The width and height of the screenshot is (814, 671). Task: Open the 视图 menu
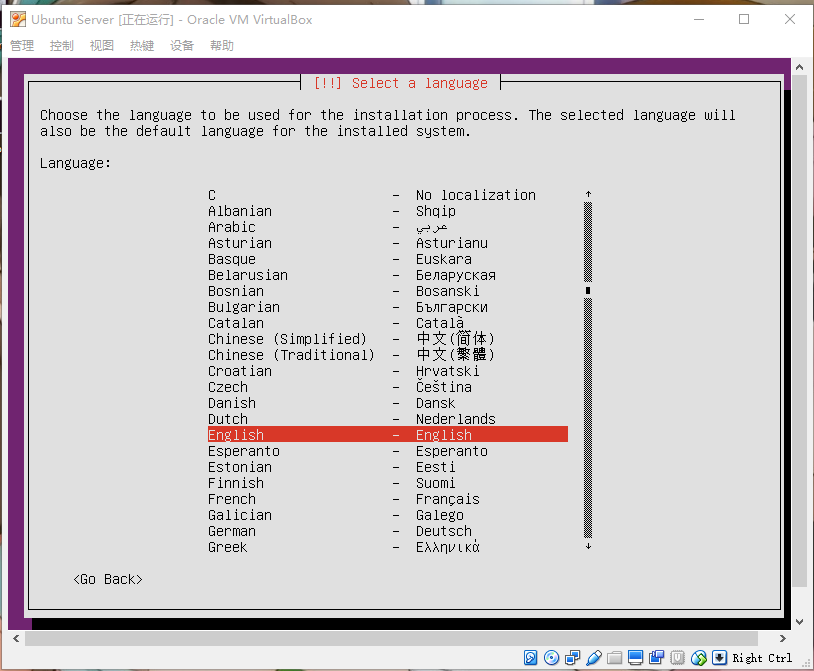(x=102, y=46)
